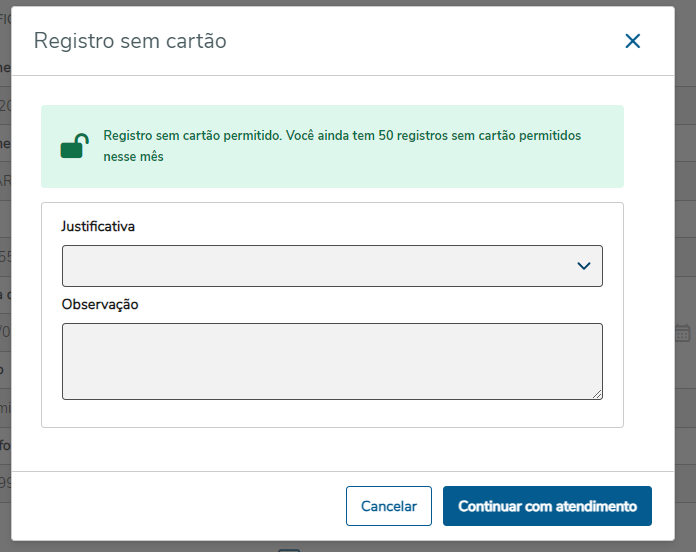Click the dialog header between title and X

click(x=420, y=41)
